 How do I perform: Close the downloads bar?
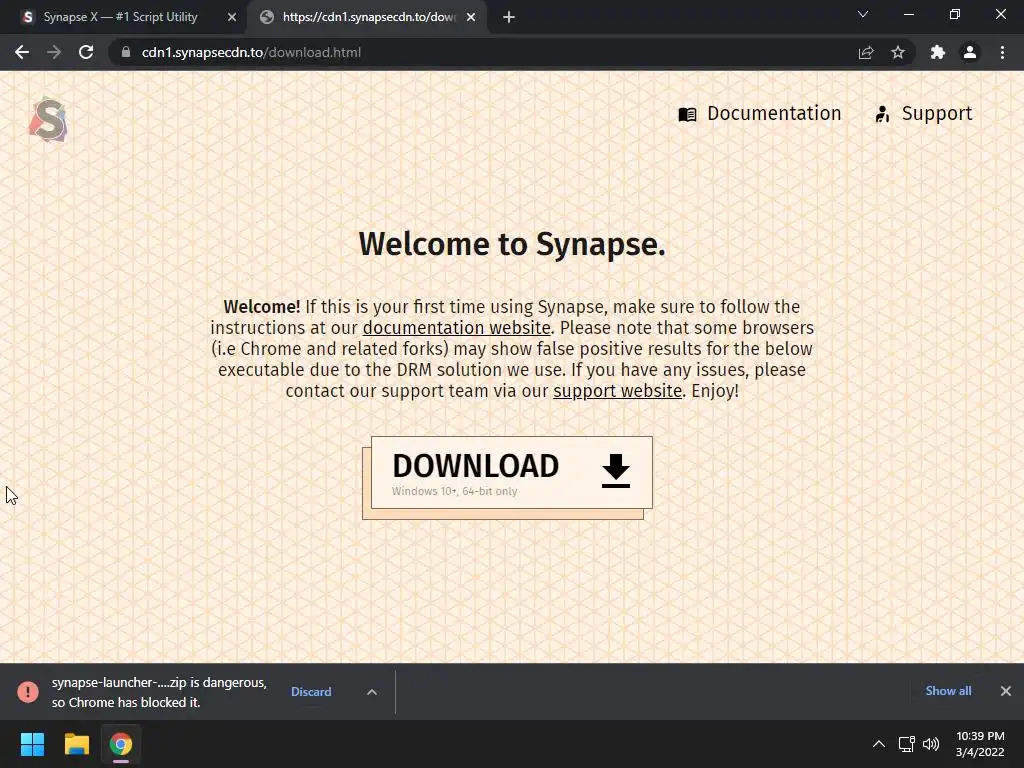pyautogui.click(x=1006, y=691)
